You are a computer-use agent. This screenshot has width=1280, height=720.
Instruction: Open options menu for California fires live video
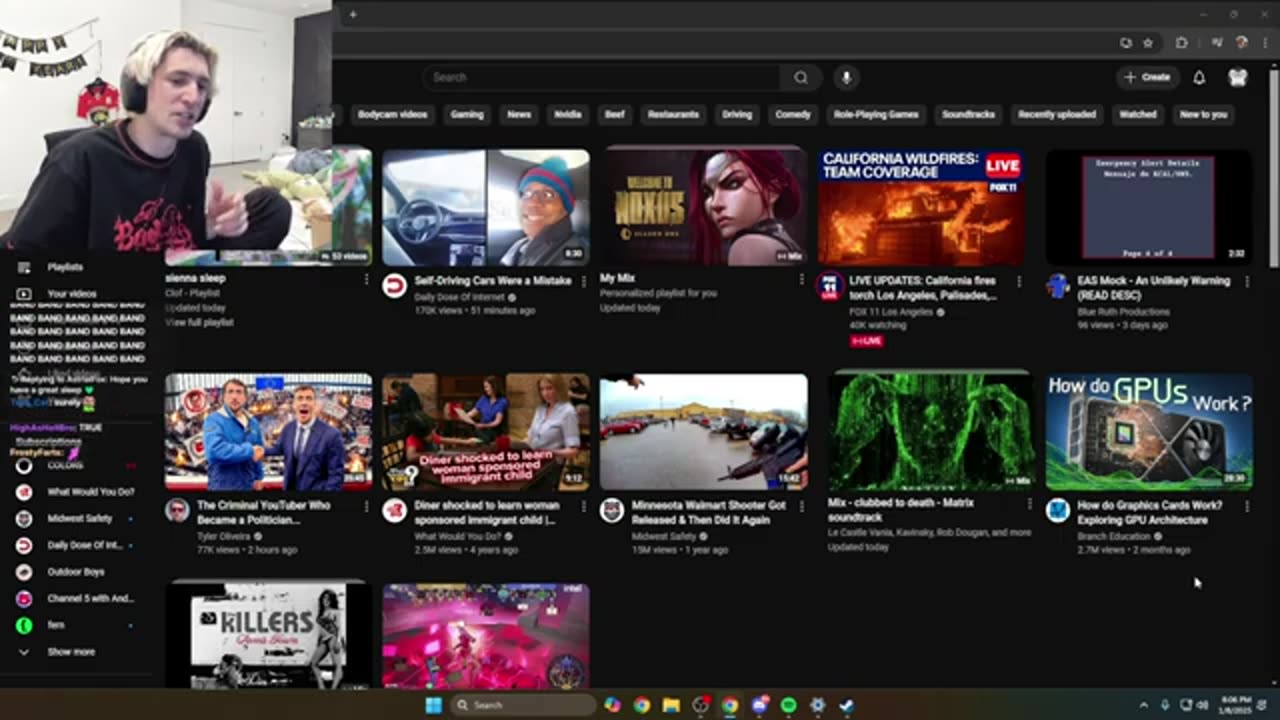1019,282
